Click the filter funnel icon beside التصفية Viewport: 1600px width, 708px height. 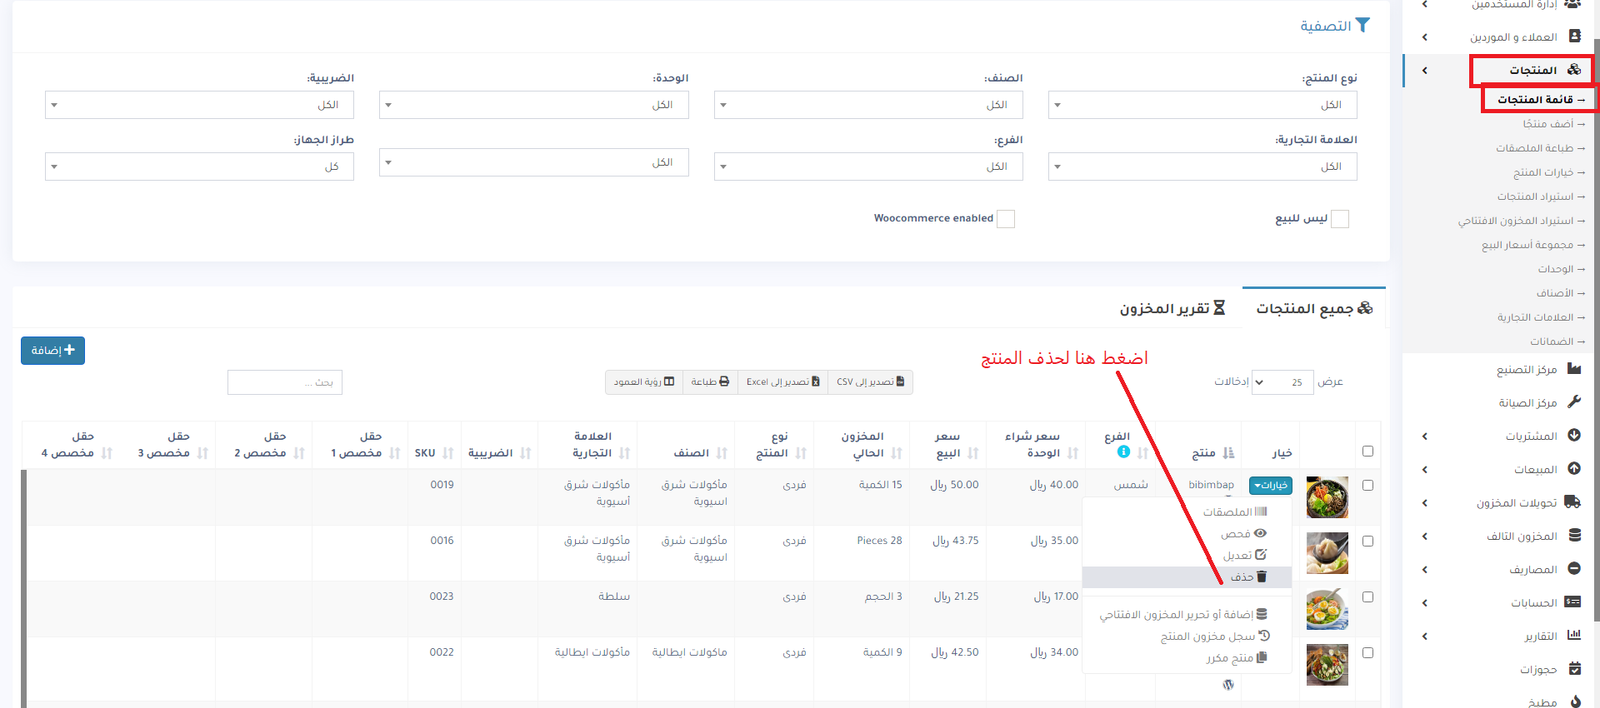click(x=1362, y=25)
